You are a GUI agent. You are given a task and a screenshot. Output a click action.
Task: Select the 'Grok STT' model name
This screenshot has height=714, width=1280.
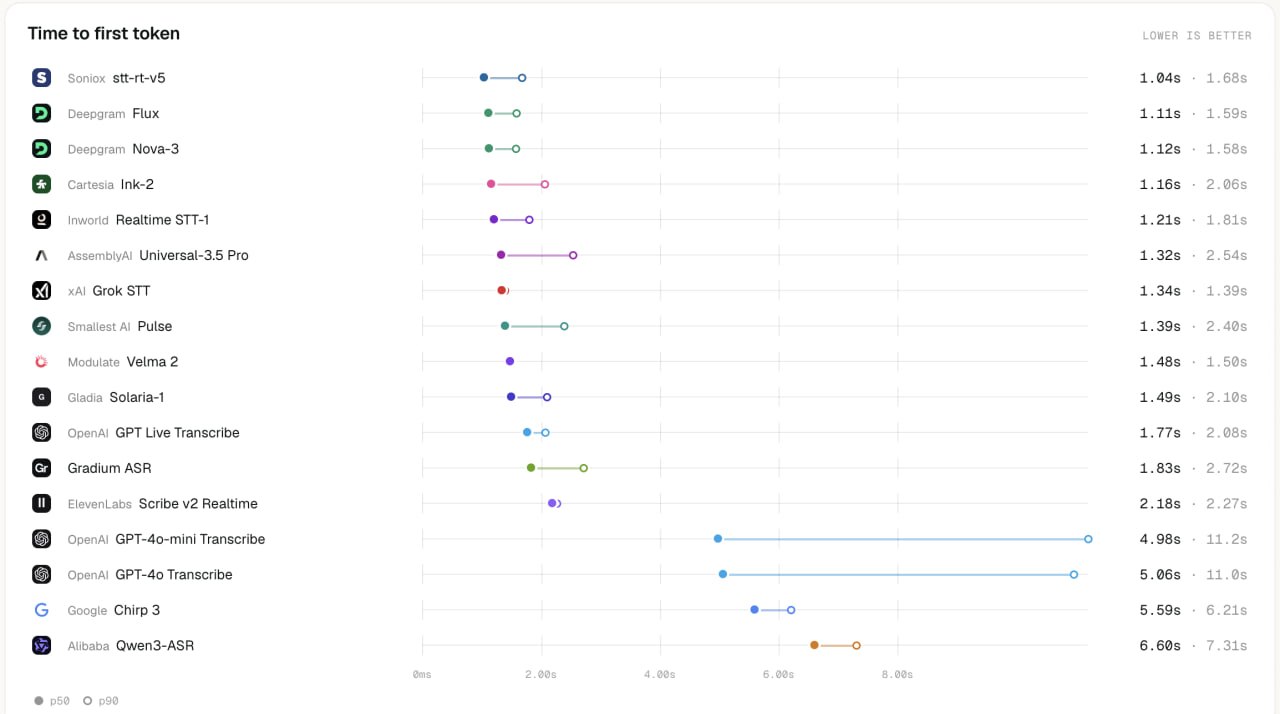[x=122, y=291]
